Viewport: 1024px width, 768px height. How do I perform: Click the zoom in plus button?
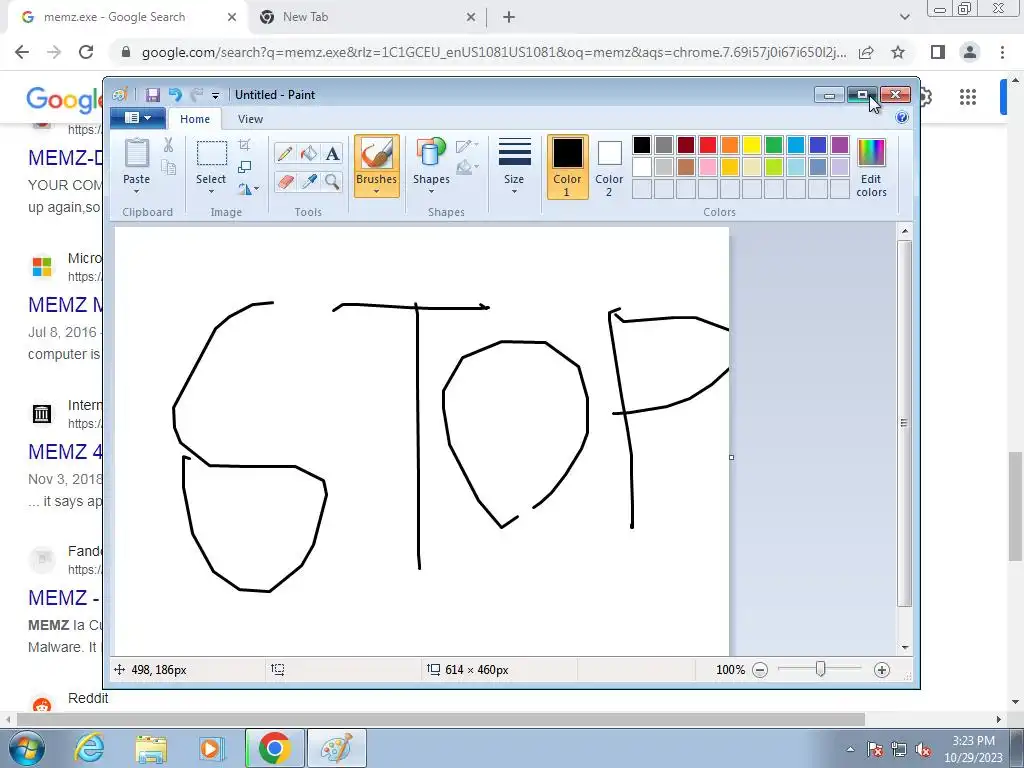point(882,669)
